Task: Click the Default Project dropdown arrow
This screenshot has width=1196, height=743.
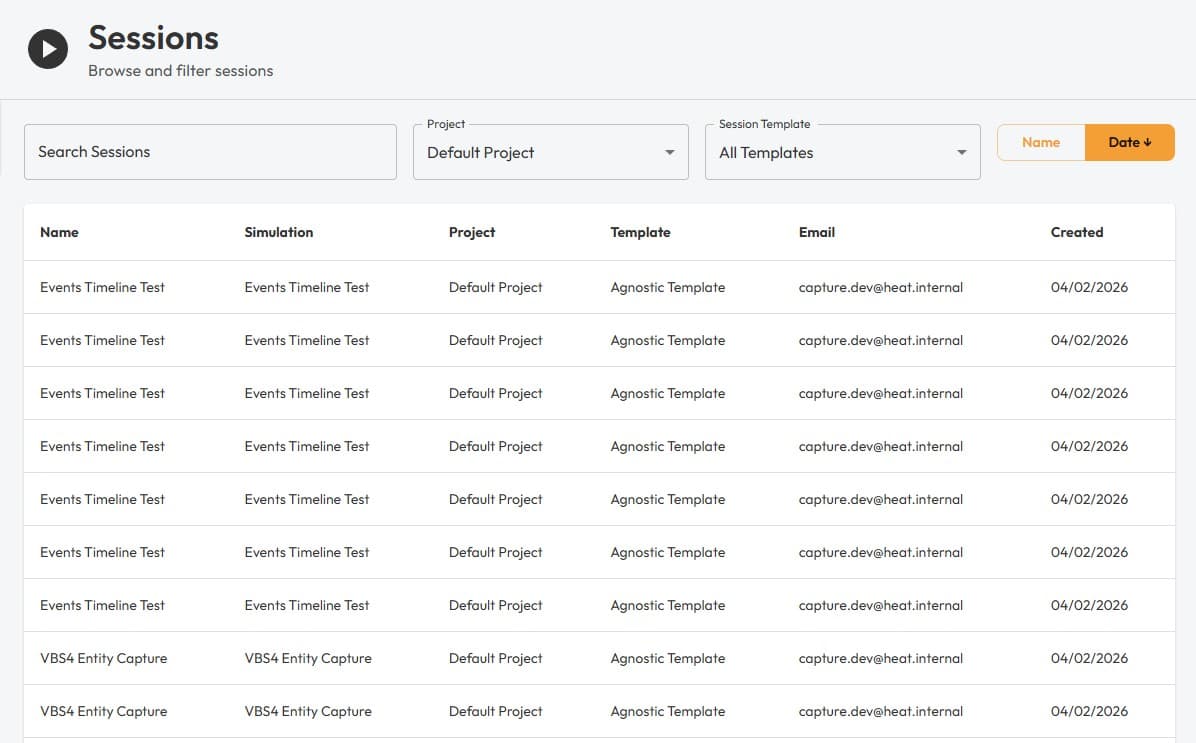Action: tap(669, 153)
